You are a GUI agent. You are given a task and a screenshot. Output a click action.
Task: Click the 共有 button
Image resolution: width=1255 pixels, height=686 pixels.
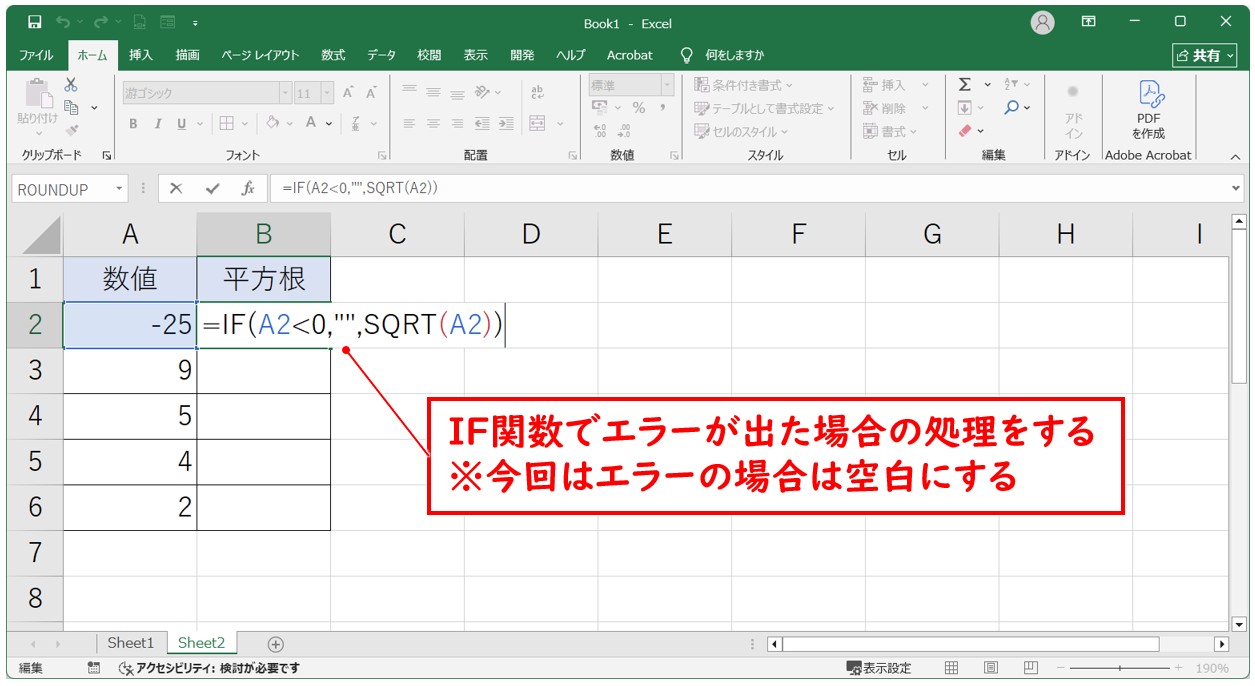tap(1205, 56)
